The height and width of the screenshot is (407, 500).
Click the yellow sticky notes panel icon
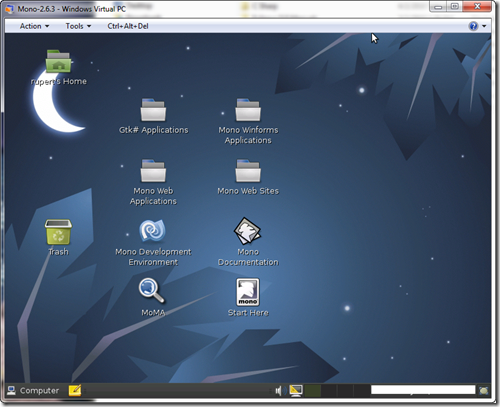[x=75, y=390]
